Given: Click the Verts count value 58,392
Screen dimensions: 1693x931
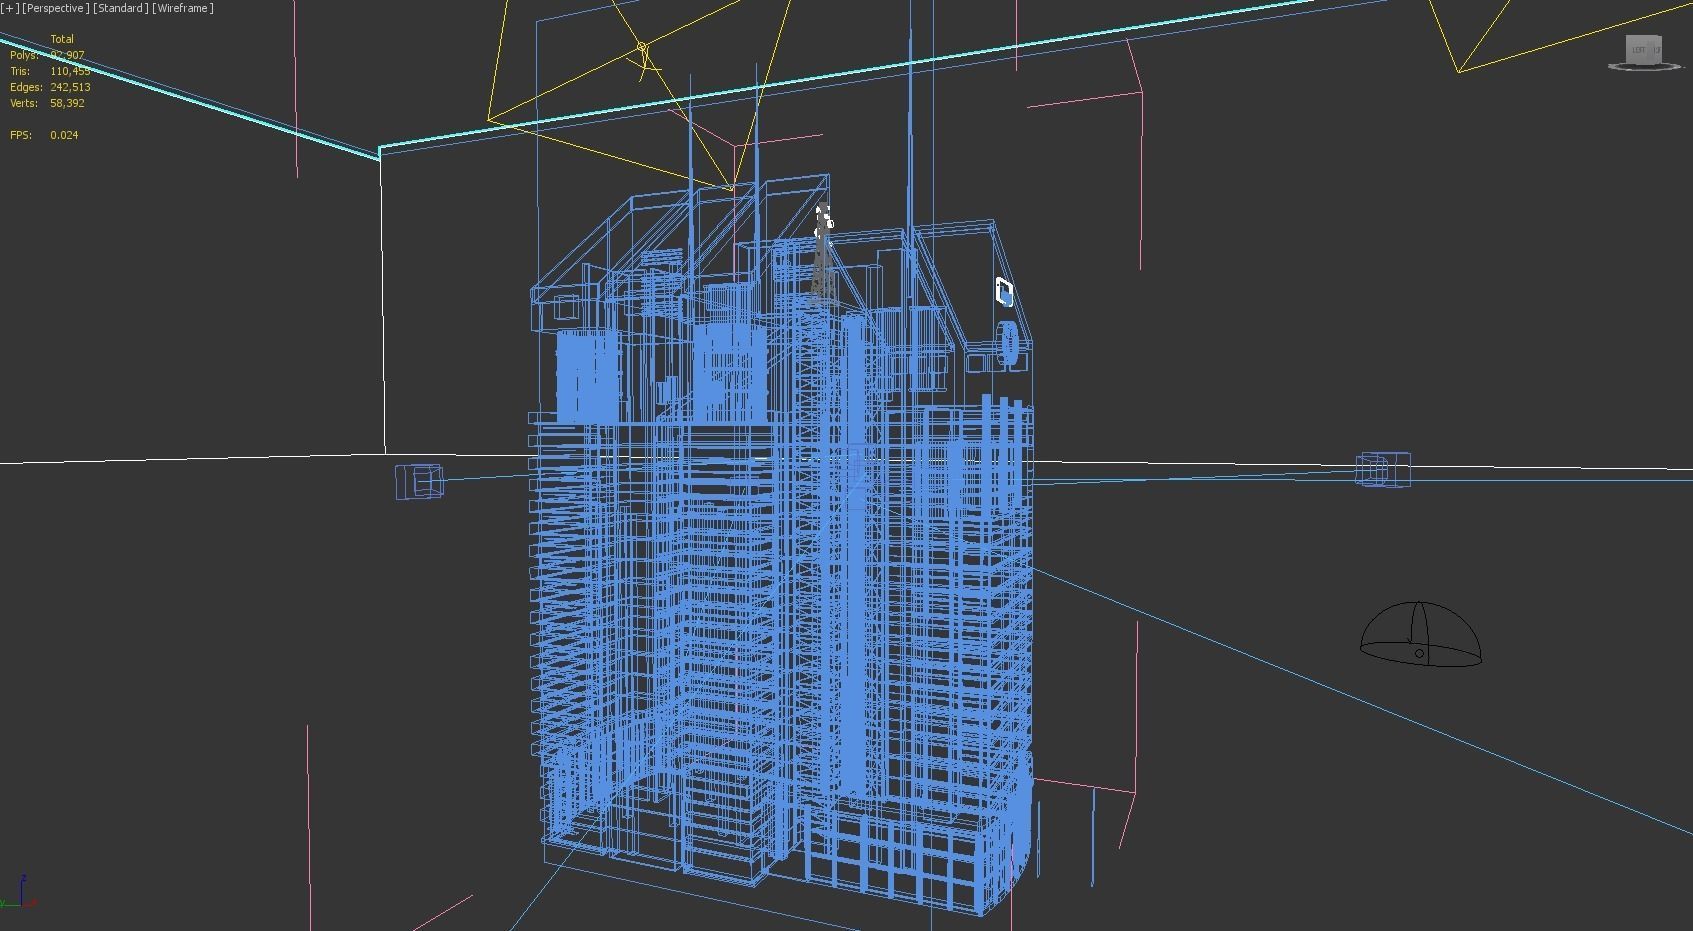Looking at the screenshot, I should [x=67, y=103].
